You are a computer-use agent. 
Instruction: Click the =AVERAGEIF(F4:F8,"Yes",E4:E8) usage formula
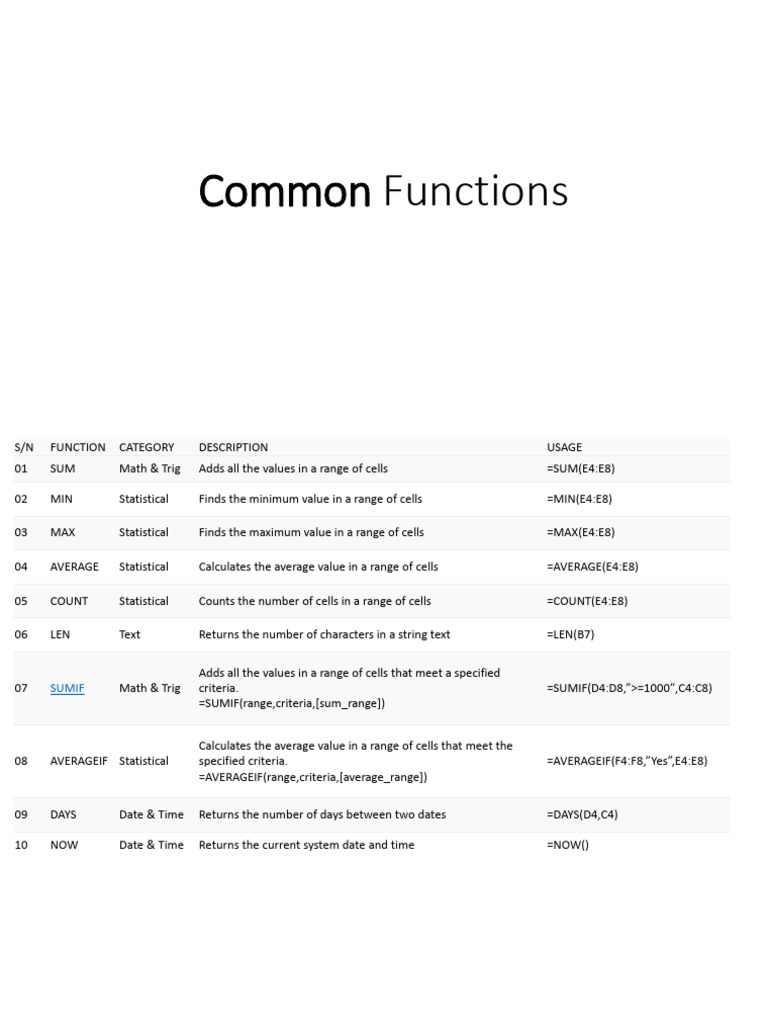click(627, 761)
